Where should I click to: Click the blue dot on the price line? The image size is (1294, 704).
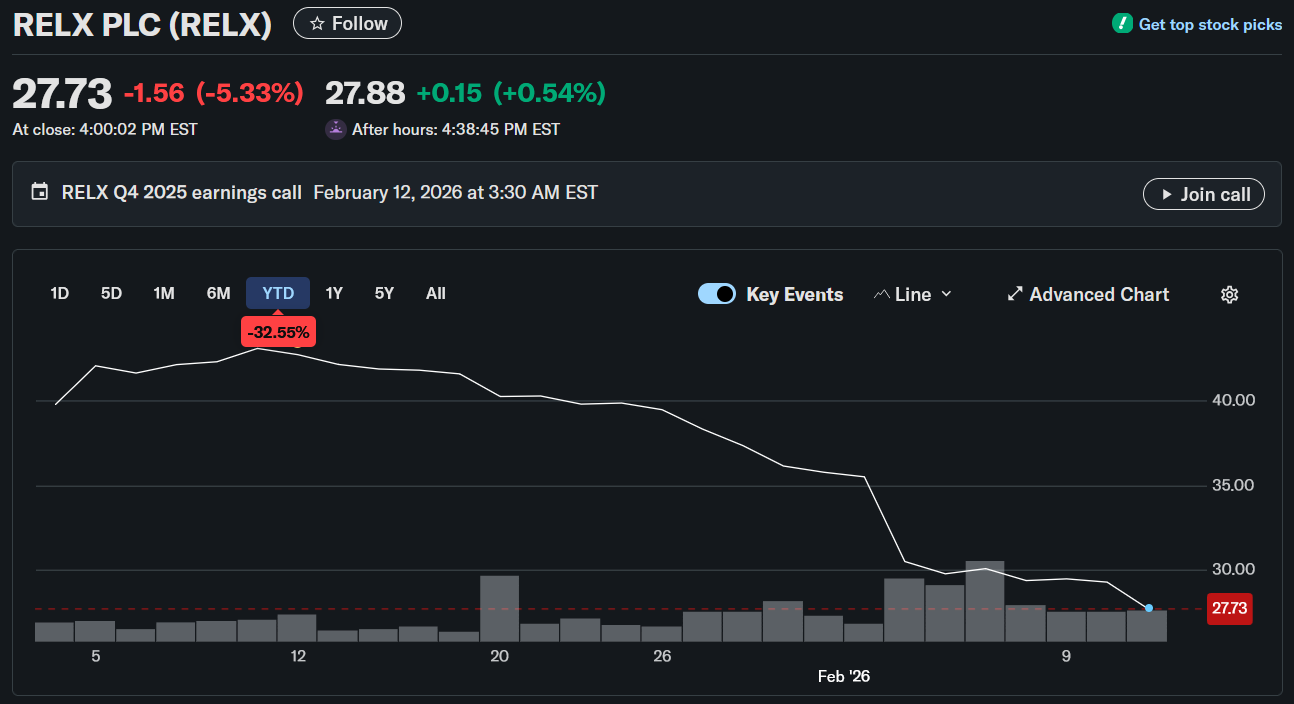(1148, 607)
